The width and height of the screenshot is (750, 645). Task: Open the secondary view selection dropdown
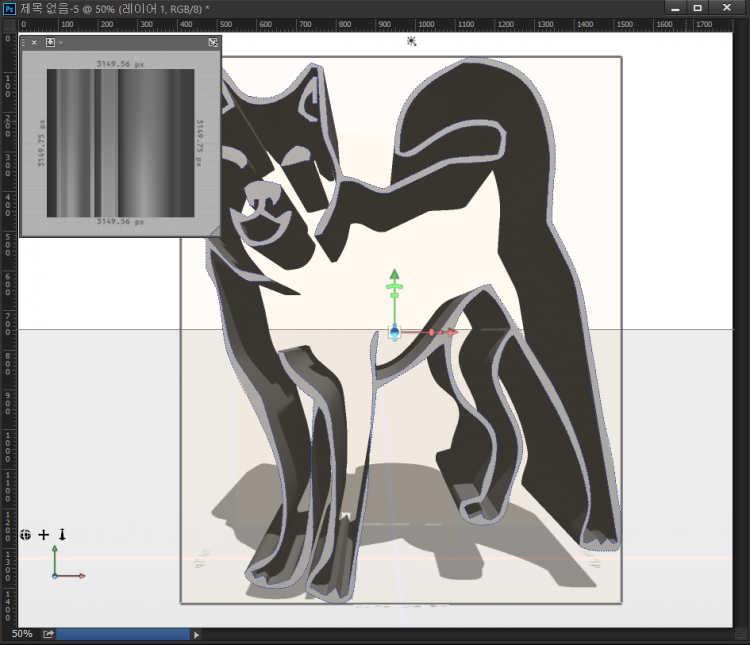click(x=52, y=42)
